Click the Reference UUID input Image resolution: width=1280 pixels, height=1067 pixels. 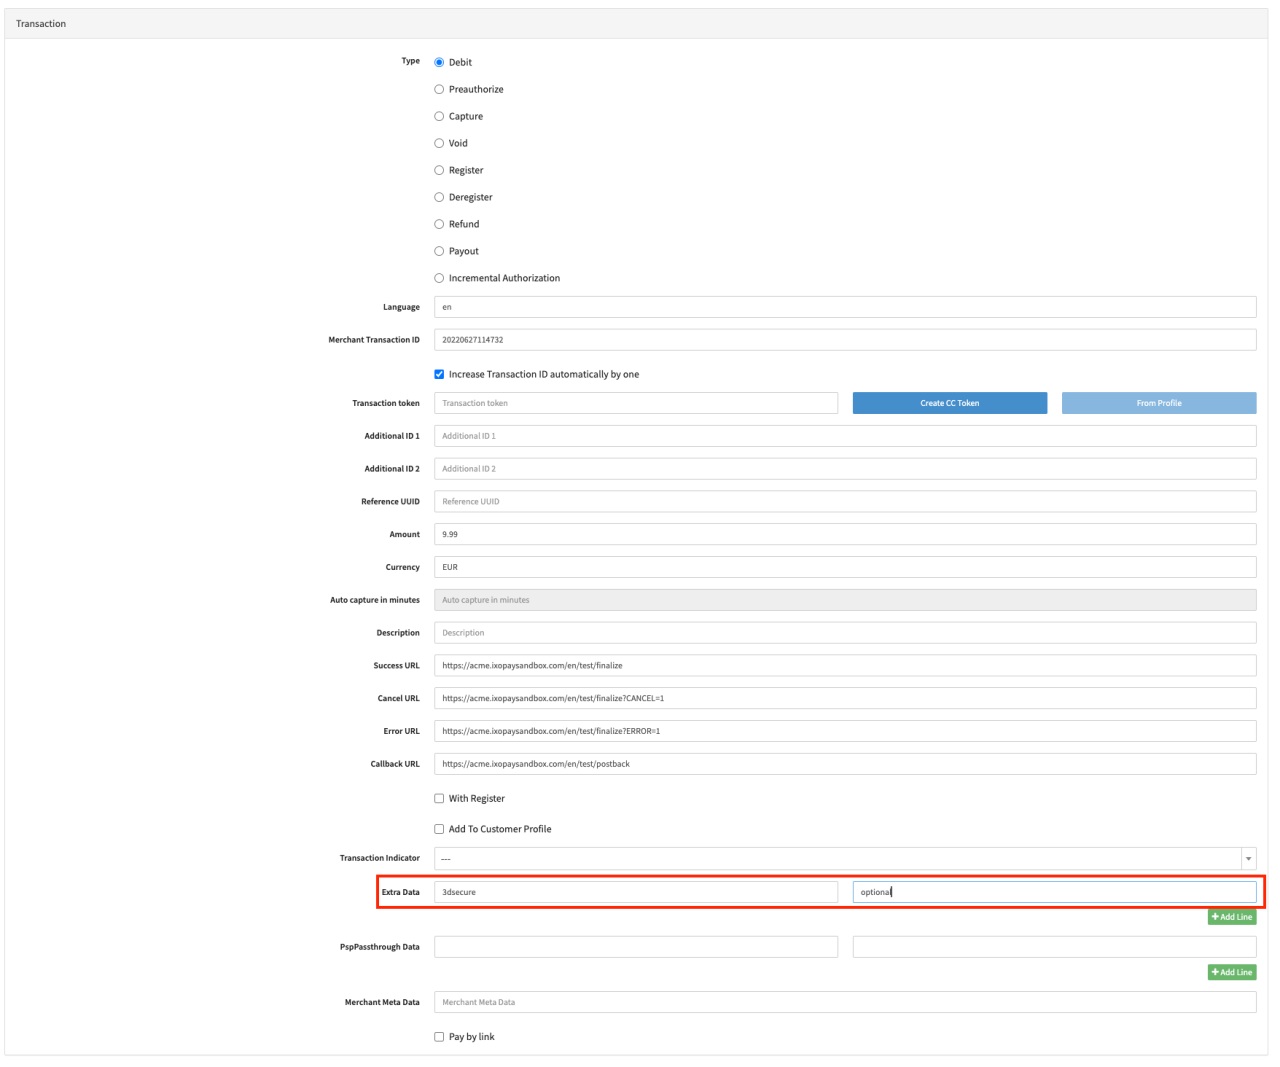point(845,502)
